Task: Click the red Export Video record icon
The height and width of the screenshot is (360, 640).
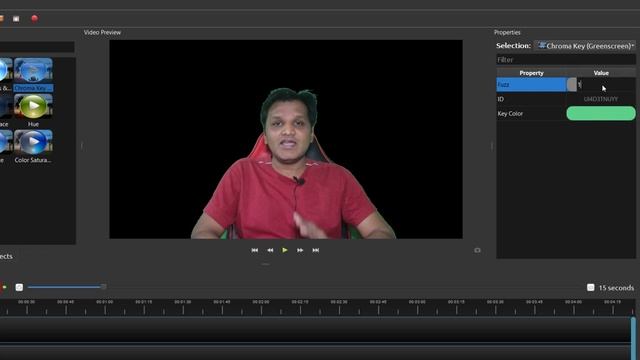Action: [35, 18]
